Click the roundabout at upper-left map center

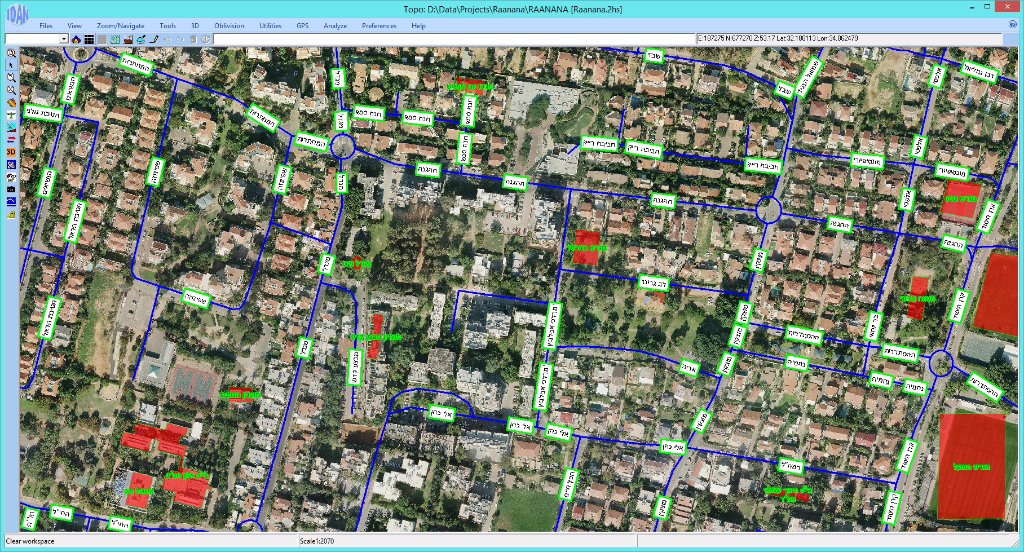[343, 147]
